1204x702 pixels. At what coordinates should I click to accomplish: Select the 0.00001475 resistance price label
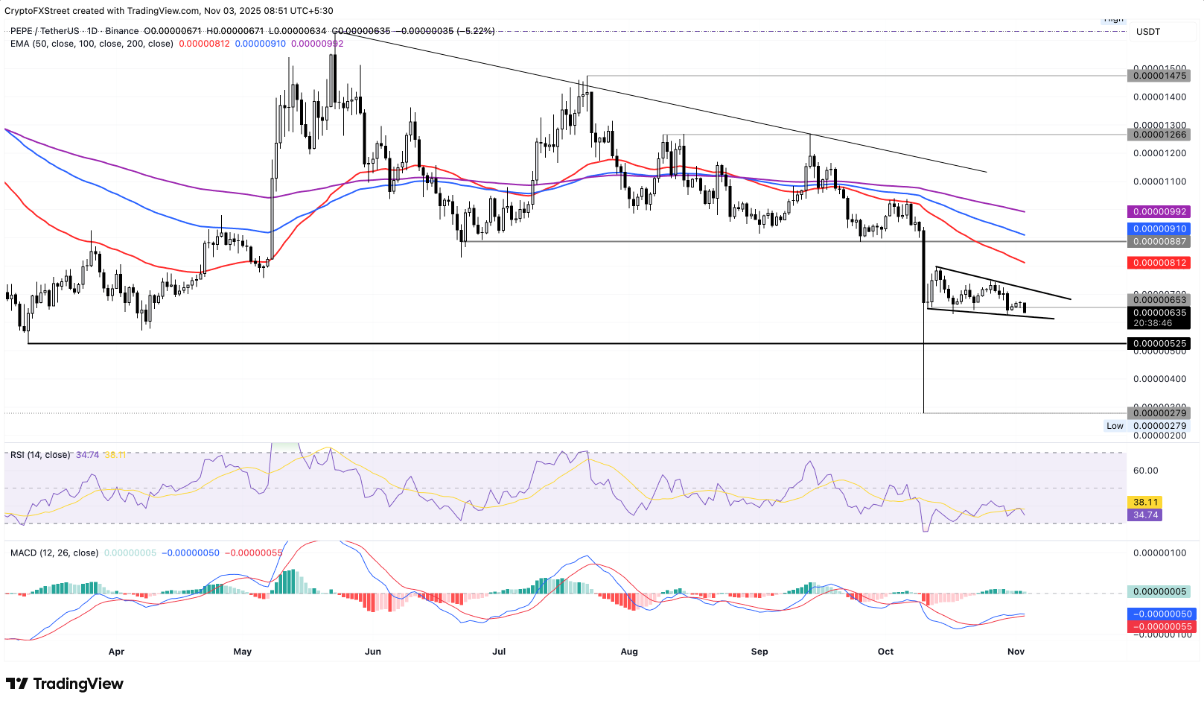tap(1157, 76)
